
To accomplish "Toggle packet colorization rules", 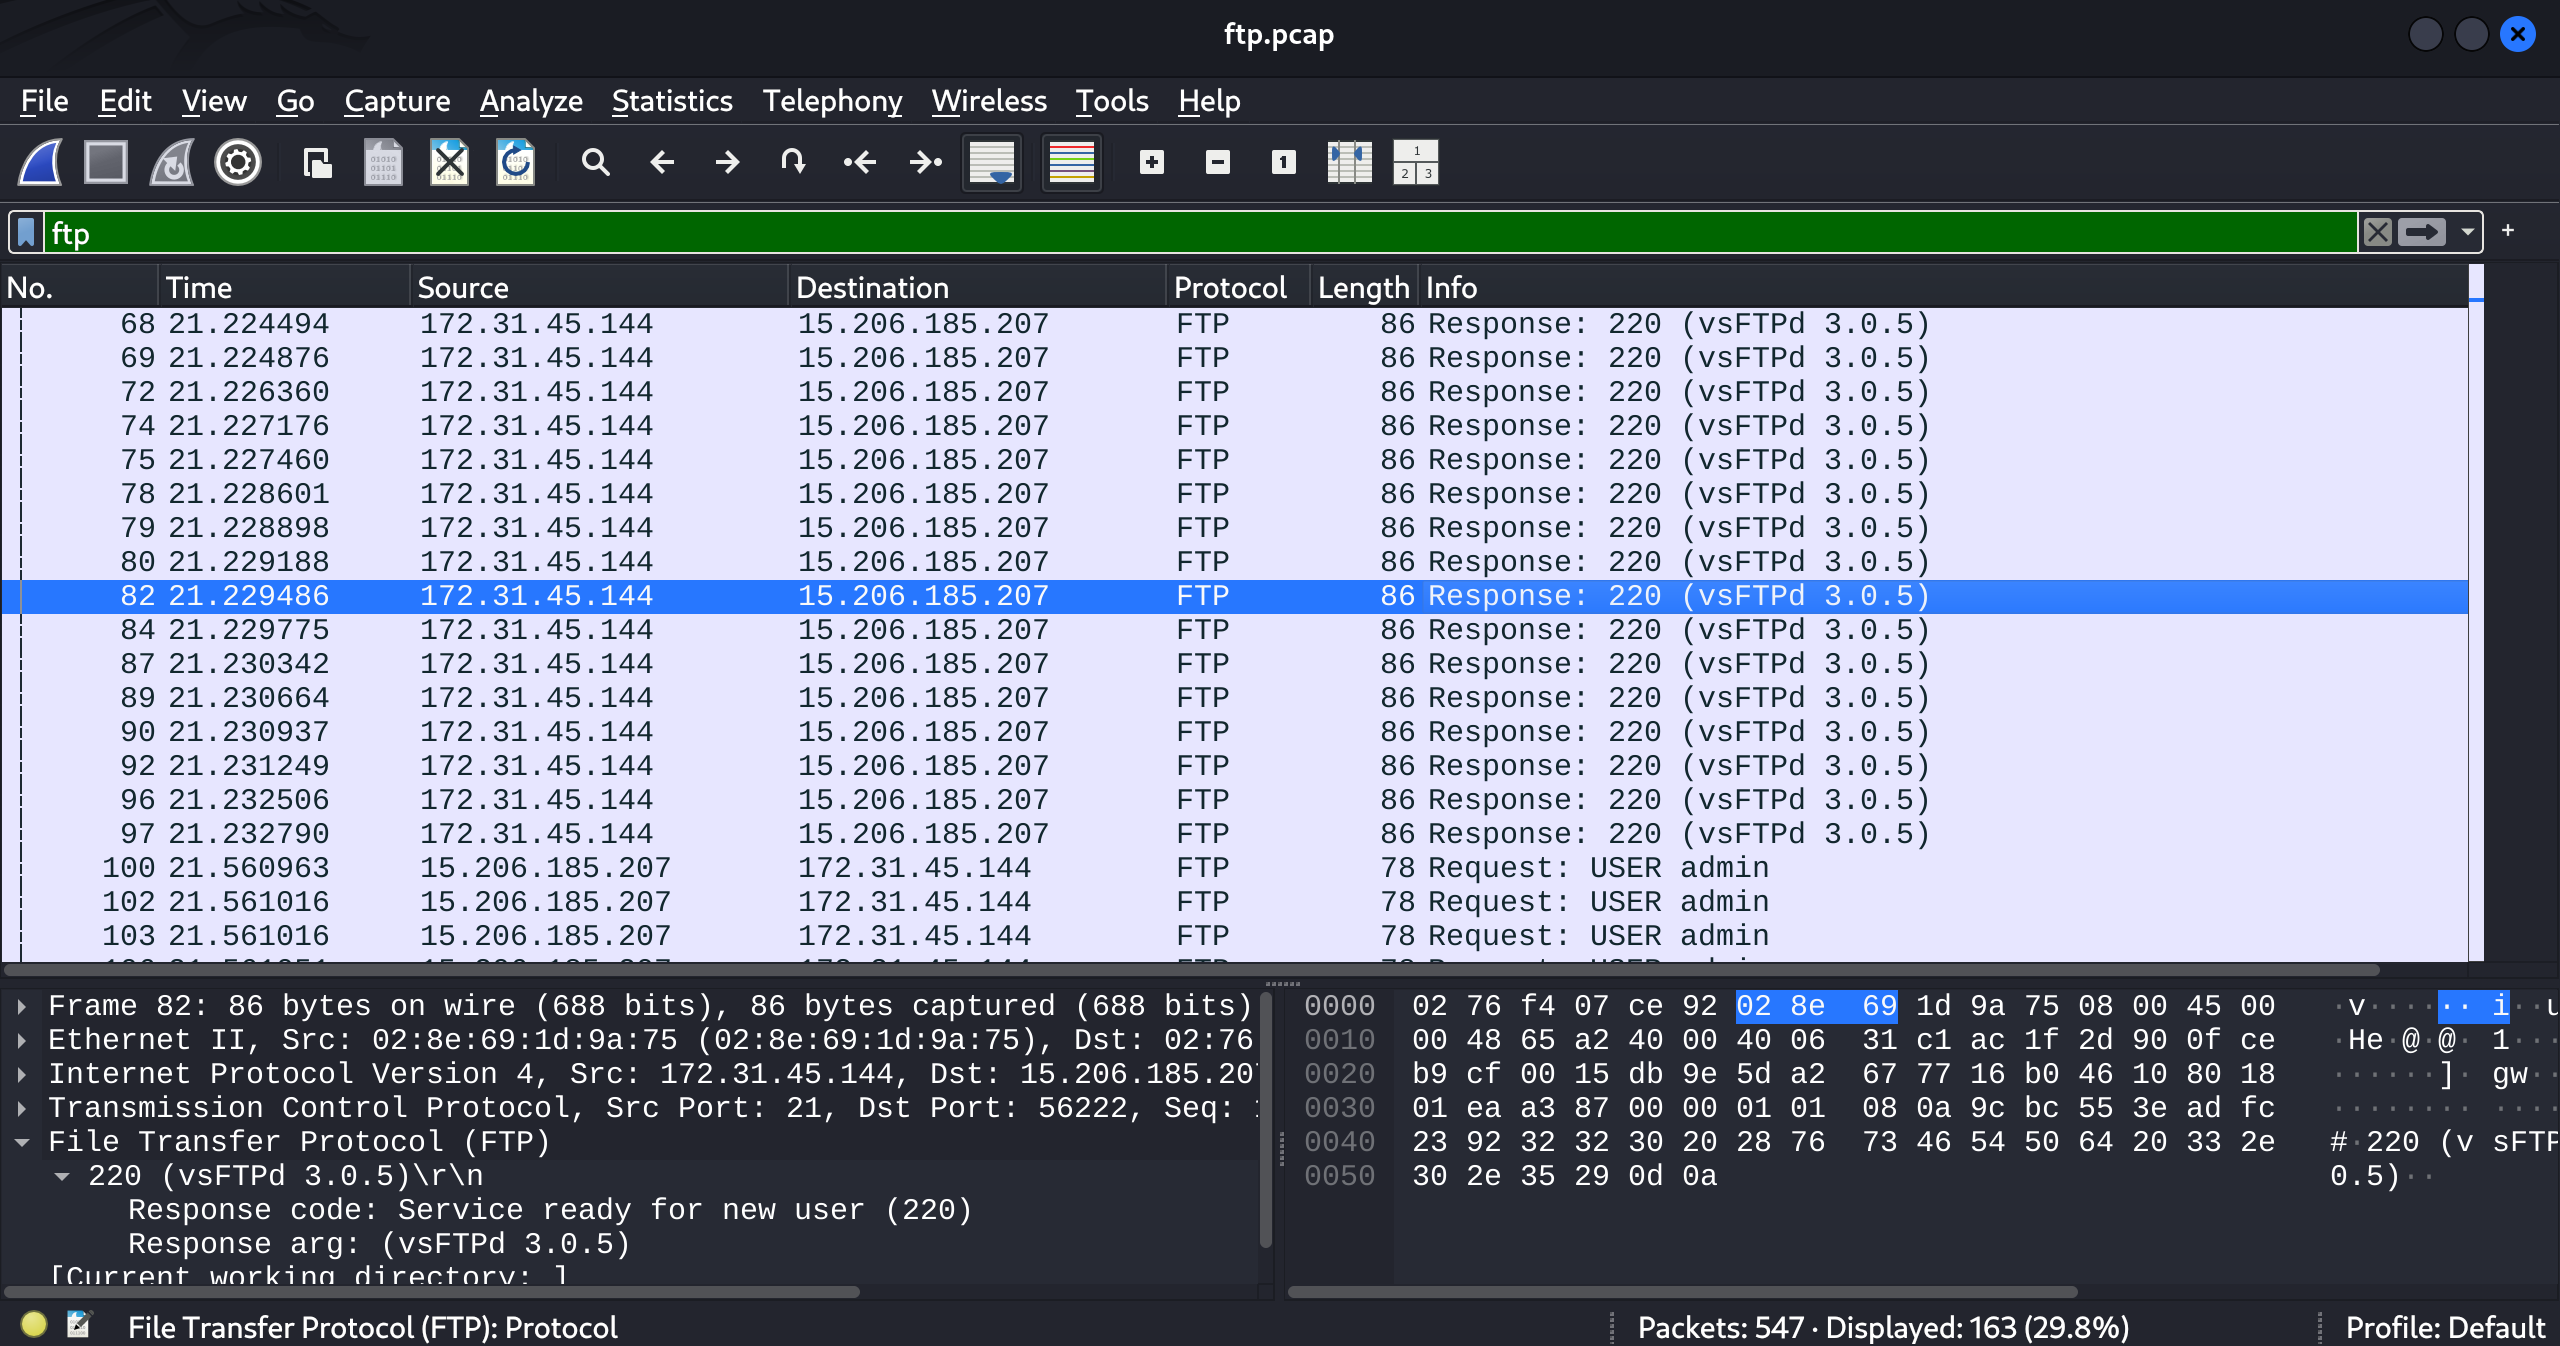I will point(1072,162).
